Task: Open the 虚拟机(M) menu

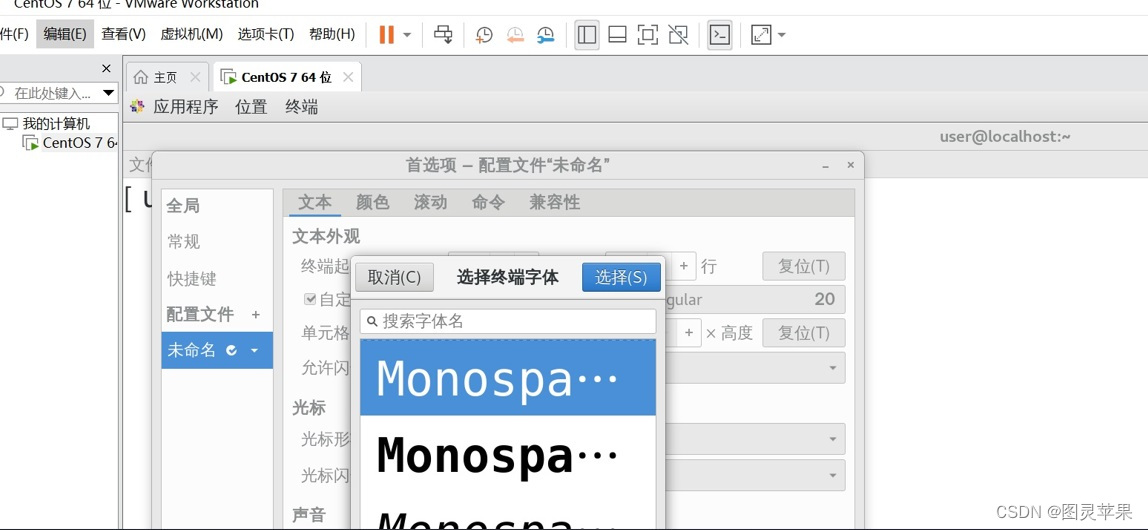Action: tap(191, 34)
